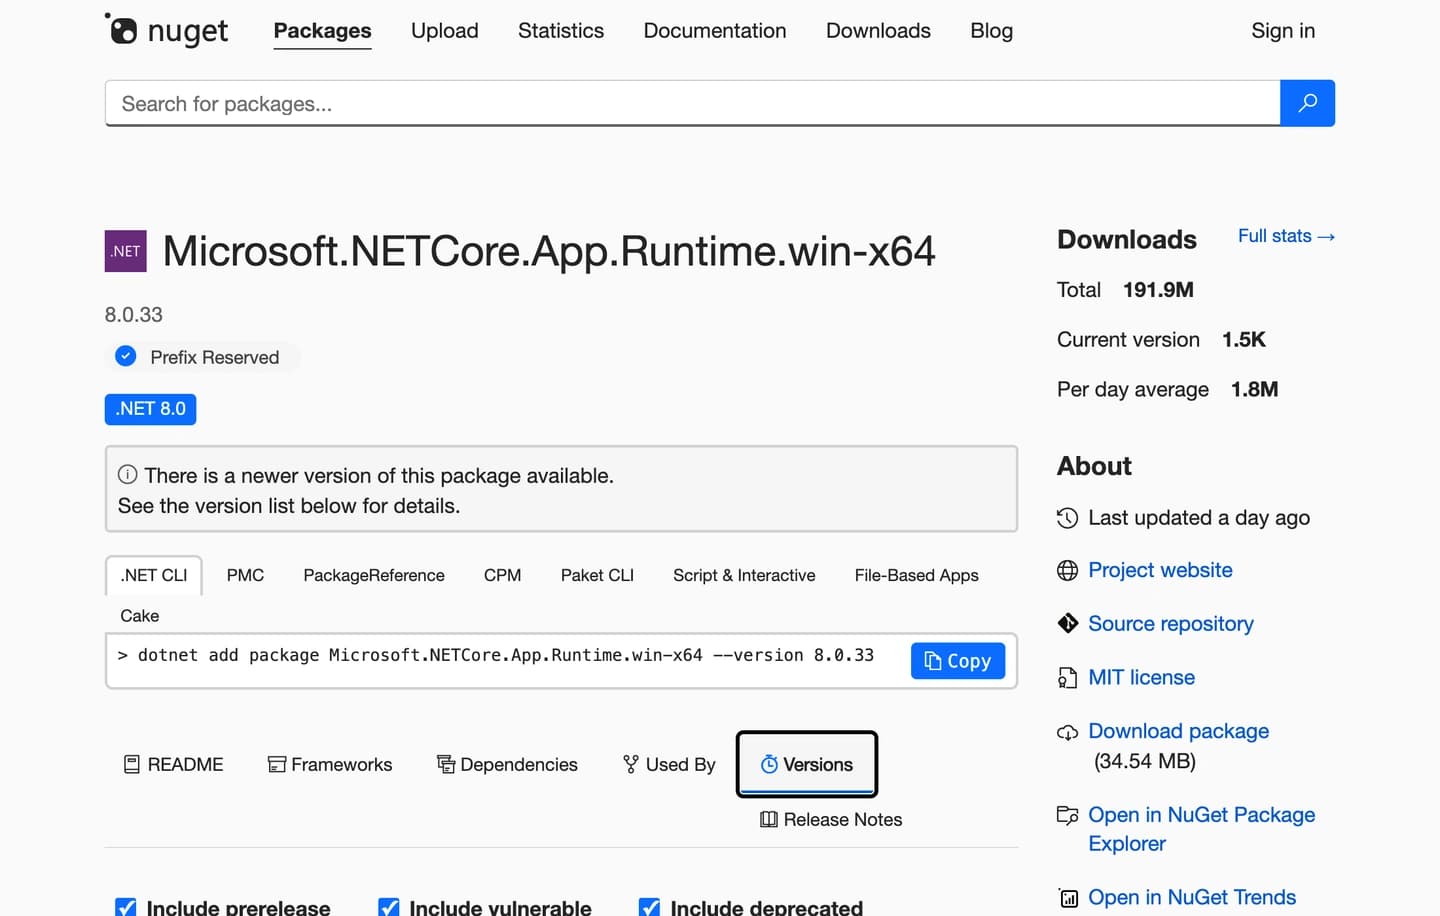Focus the Search for packages field
The width and height of the screenshot is (1440, 916).
coord(693,103)
